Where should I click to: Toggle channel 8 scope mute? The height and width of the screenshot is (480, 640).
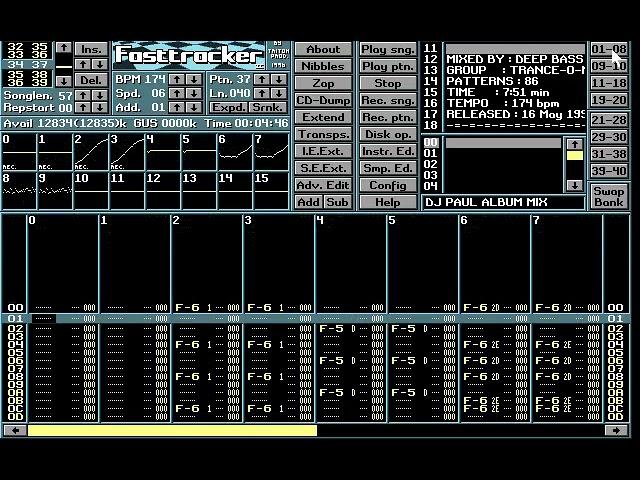pos(19,191)
